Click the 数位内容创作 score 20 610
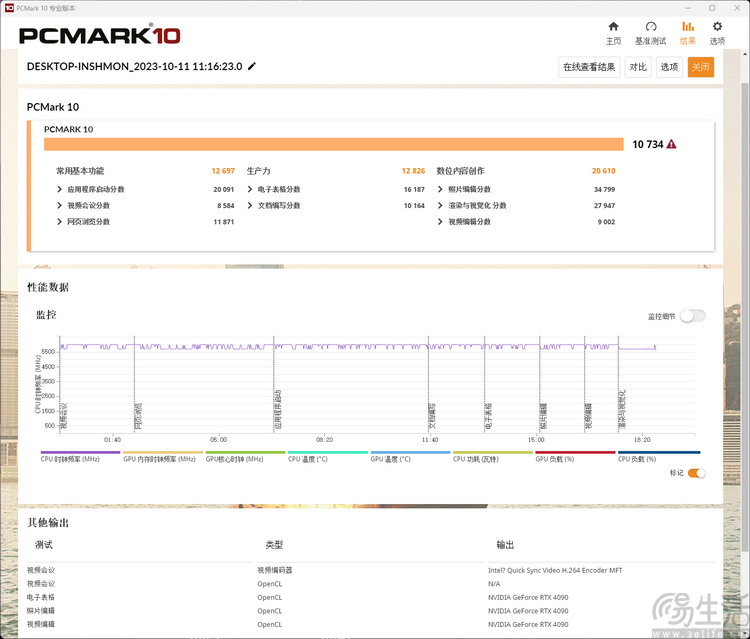This screenshot has width=750, height=639. pos(604,171)
